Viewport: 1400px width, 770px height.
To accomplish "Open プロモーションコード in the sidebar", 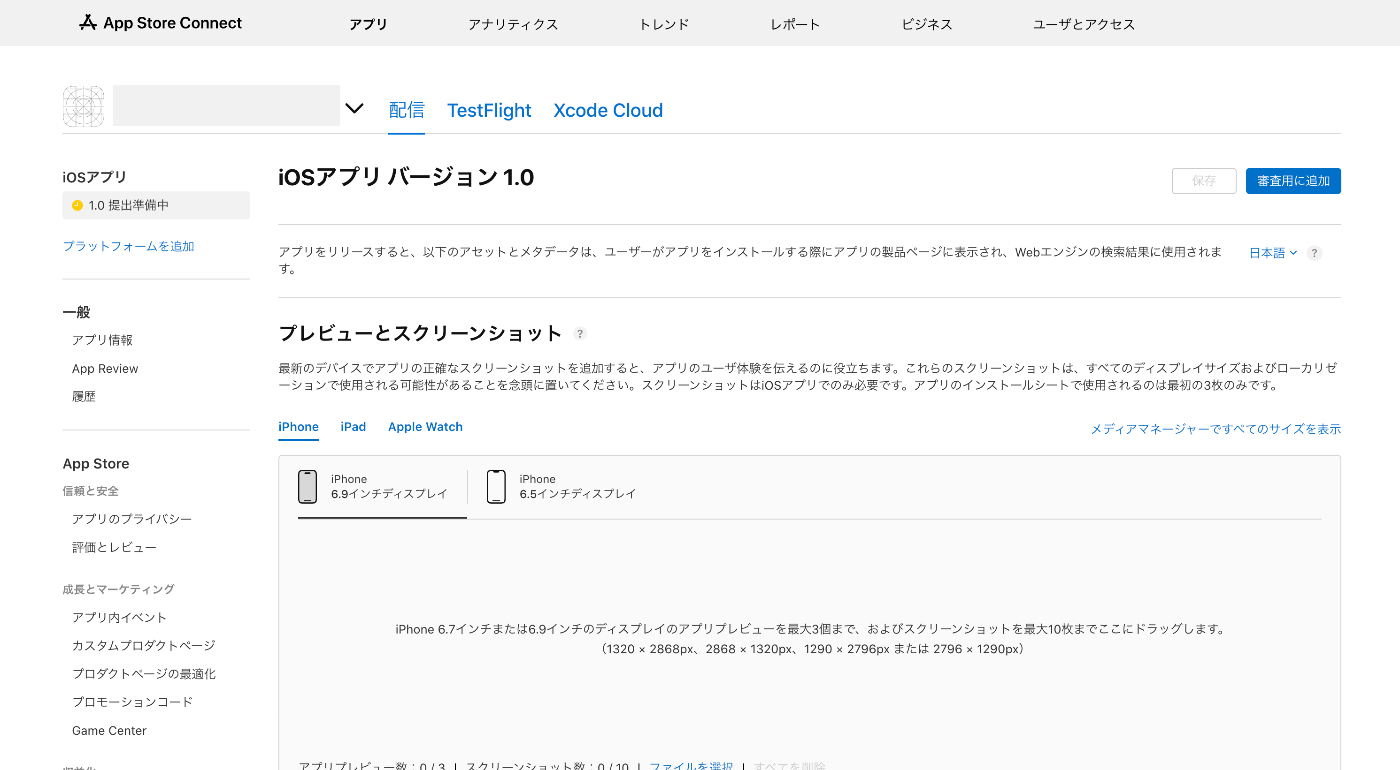I will point(132,702).
